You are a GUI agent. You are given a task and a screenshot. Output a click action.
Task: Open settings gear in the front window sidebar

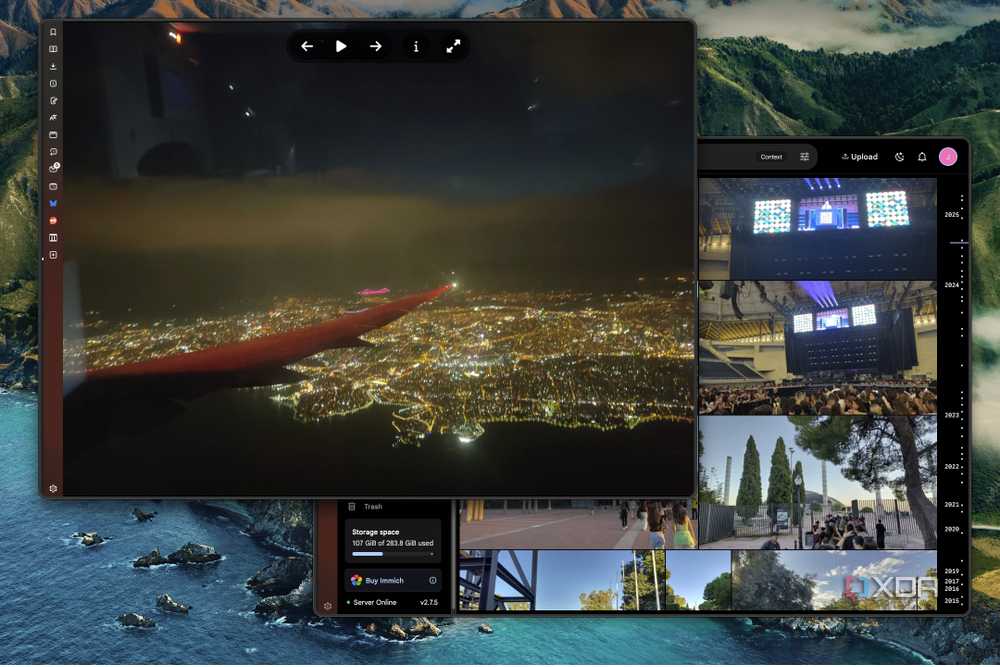(53, 488)
